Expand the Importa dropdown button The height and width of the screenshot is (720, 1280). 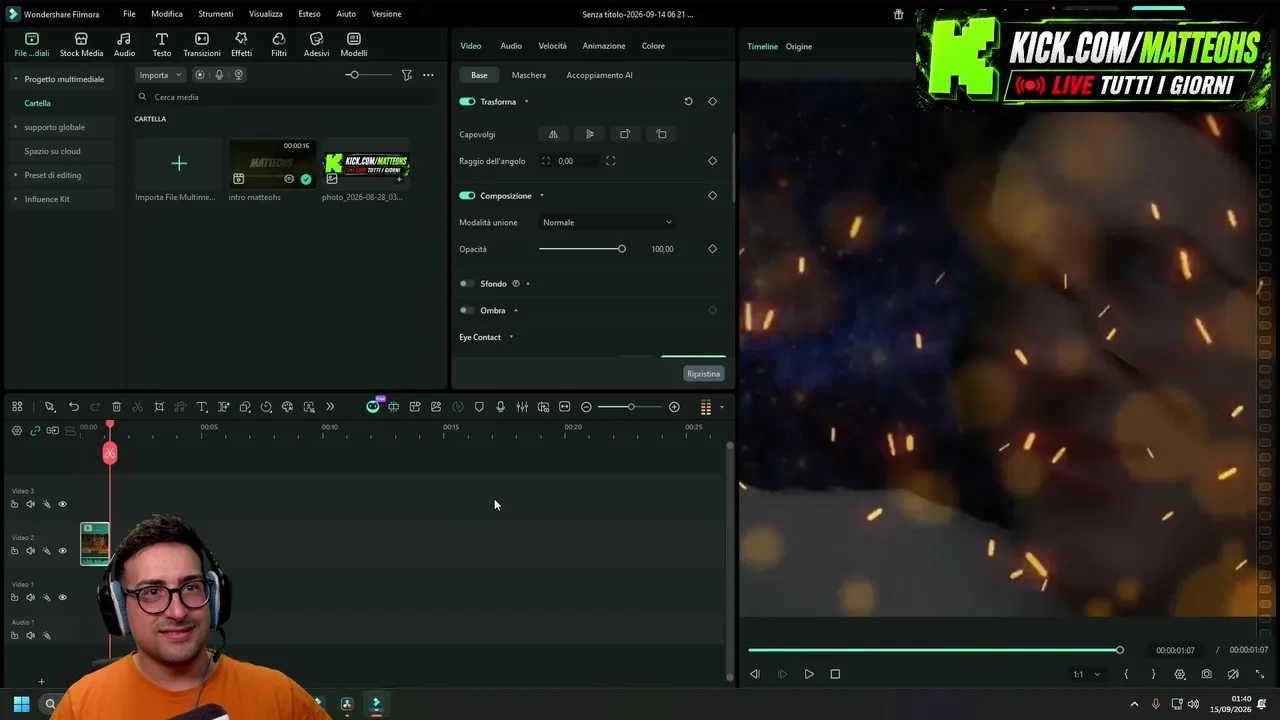pos(160,75)
